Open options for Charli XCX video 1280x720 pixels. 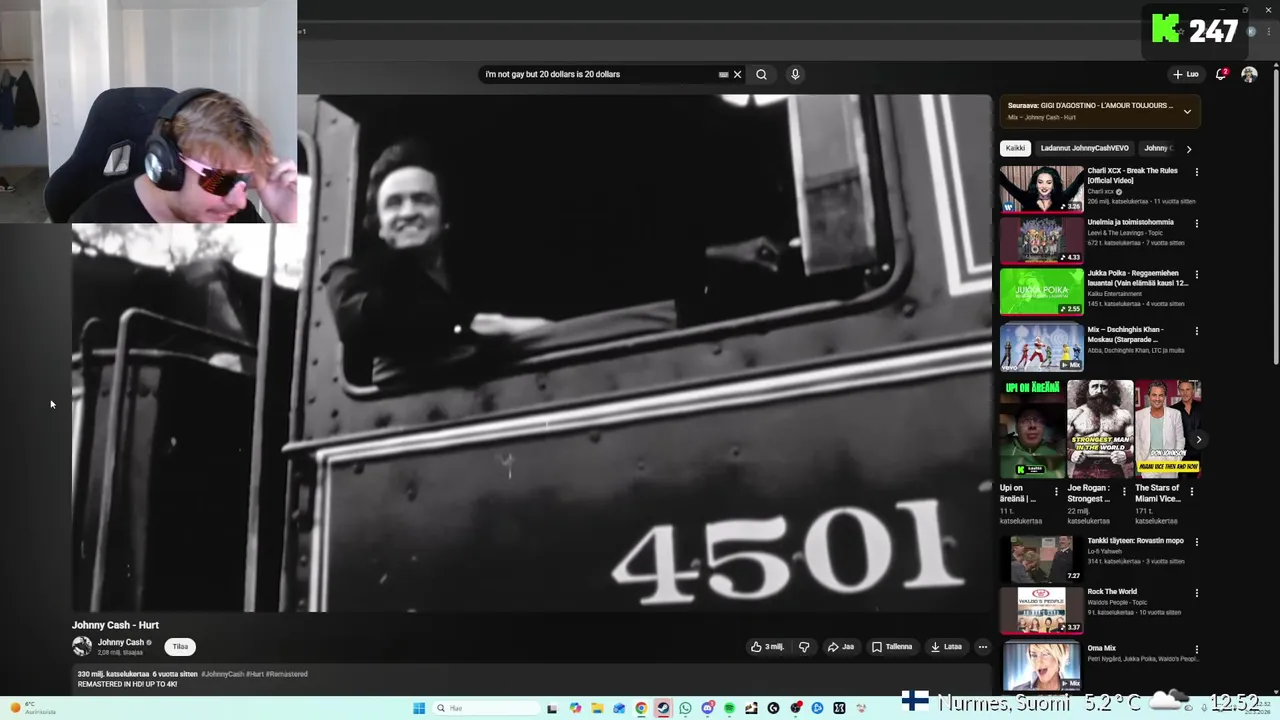coord(1196,172)
